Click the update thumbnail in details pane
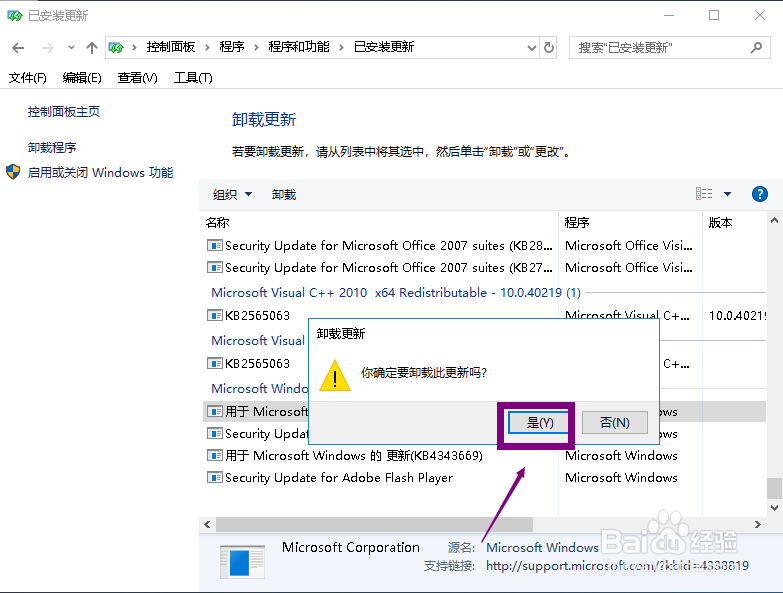The height and width of the screenshot is (593, 783). [242, 563]
